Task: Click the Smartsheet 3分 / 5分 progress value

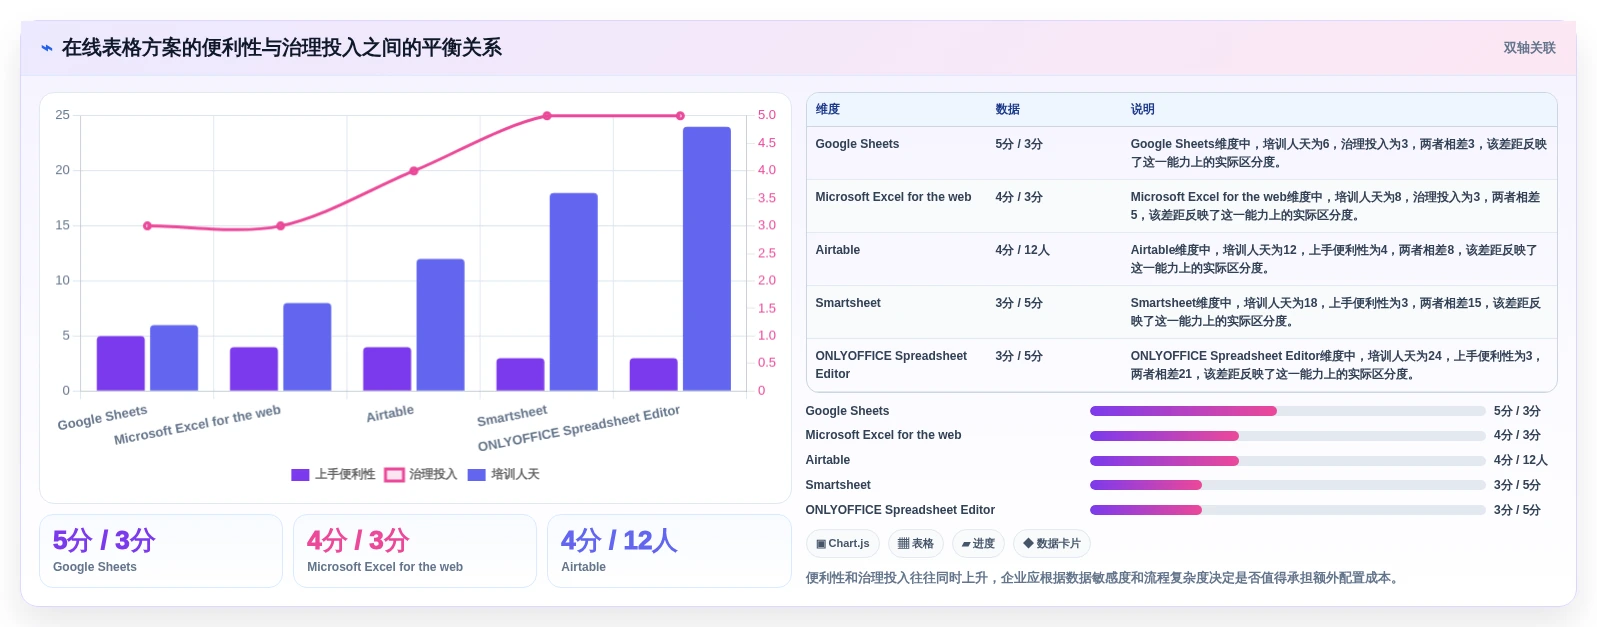Action: [1517, 485]
